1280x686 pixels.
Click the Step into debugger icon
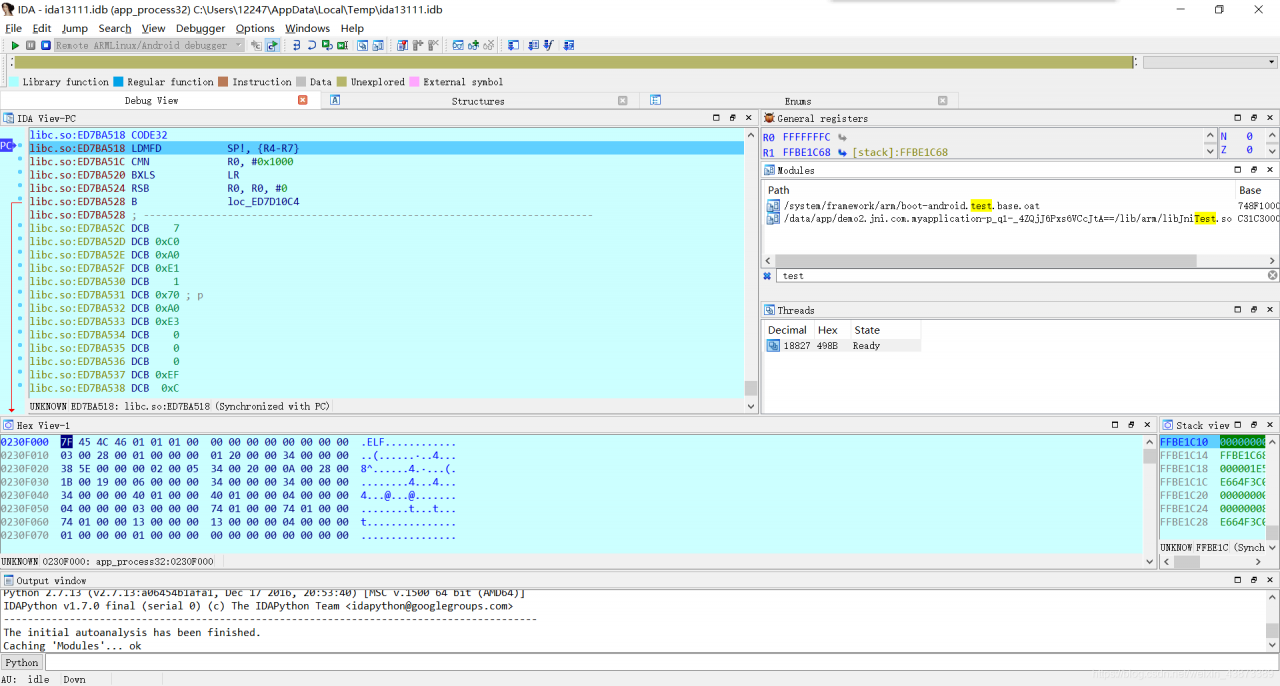click(x=297, y=46)
